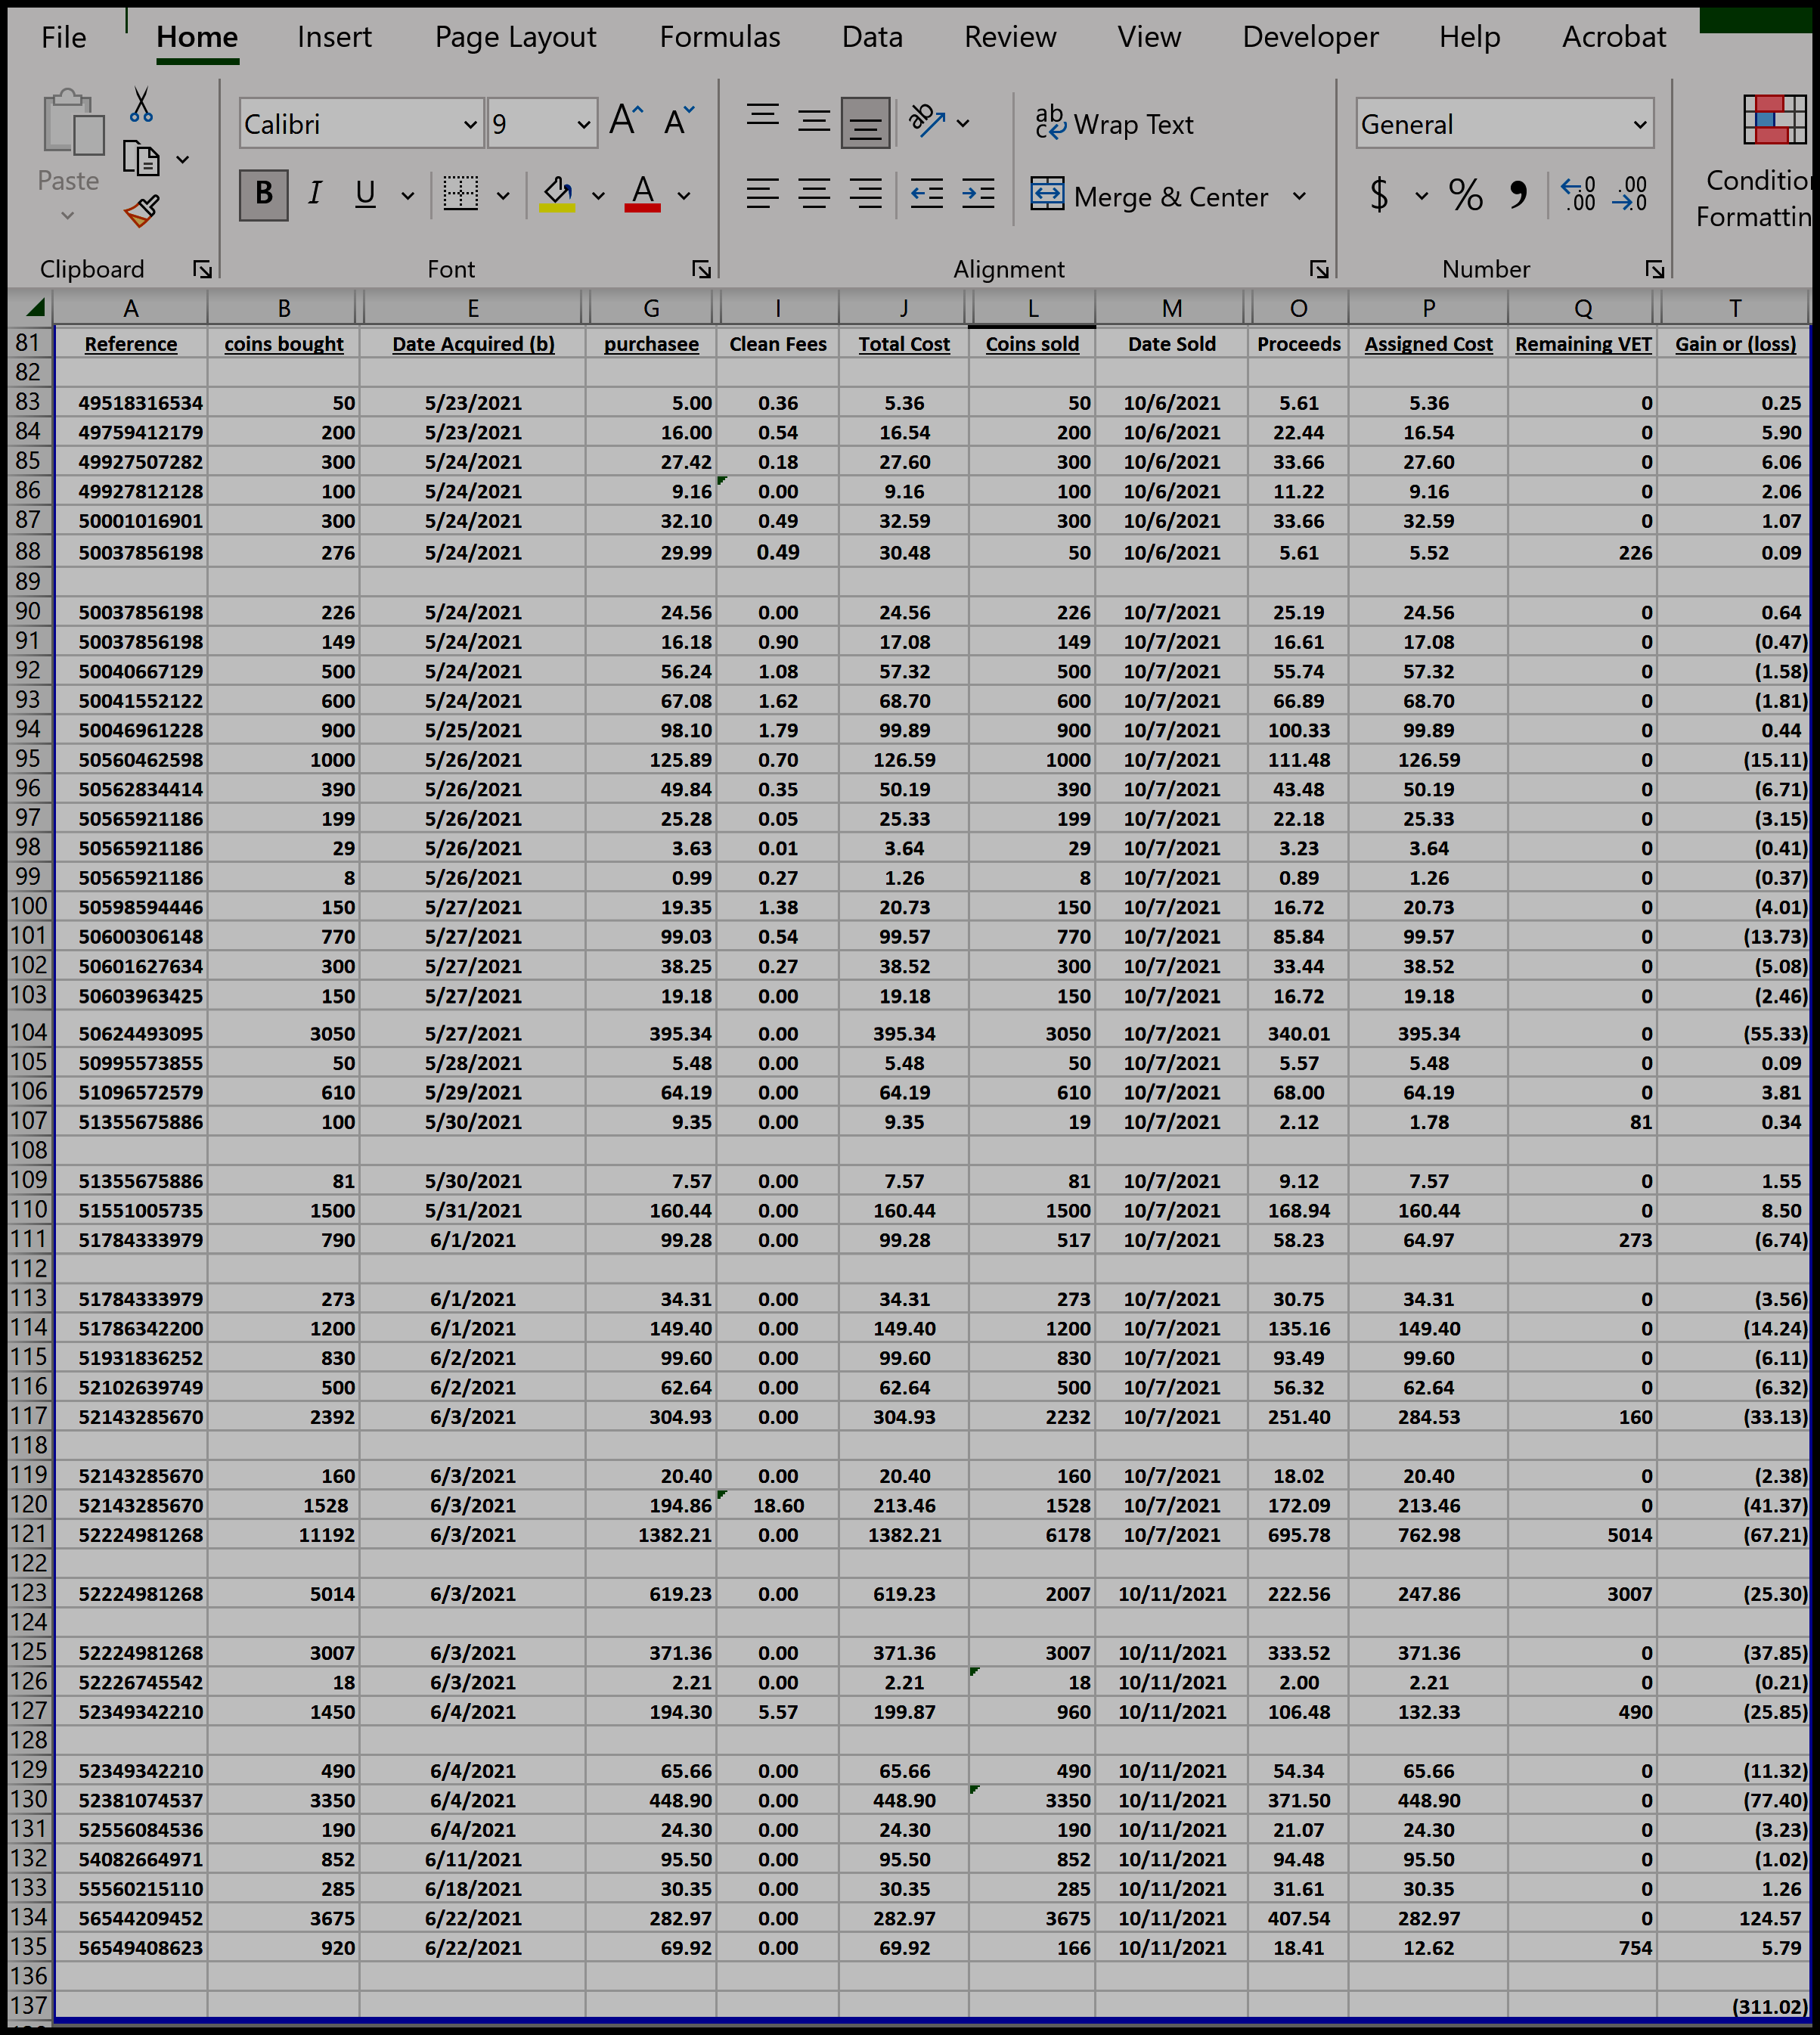Click the Select All corner triangle

pyautogui.click(x=33, y=307)
